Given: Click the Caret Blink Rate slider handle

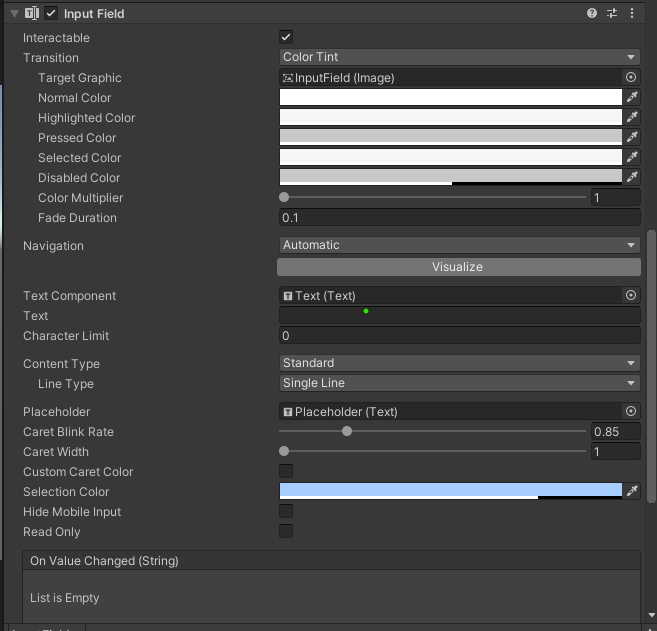Looking at the screenshot, I should click(x=347, y=431).
